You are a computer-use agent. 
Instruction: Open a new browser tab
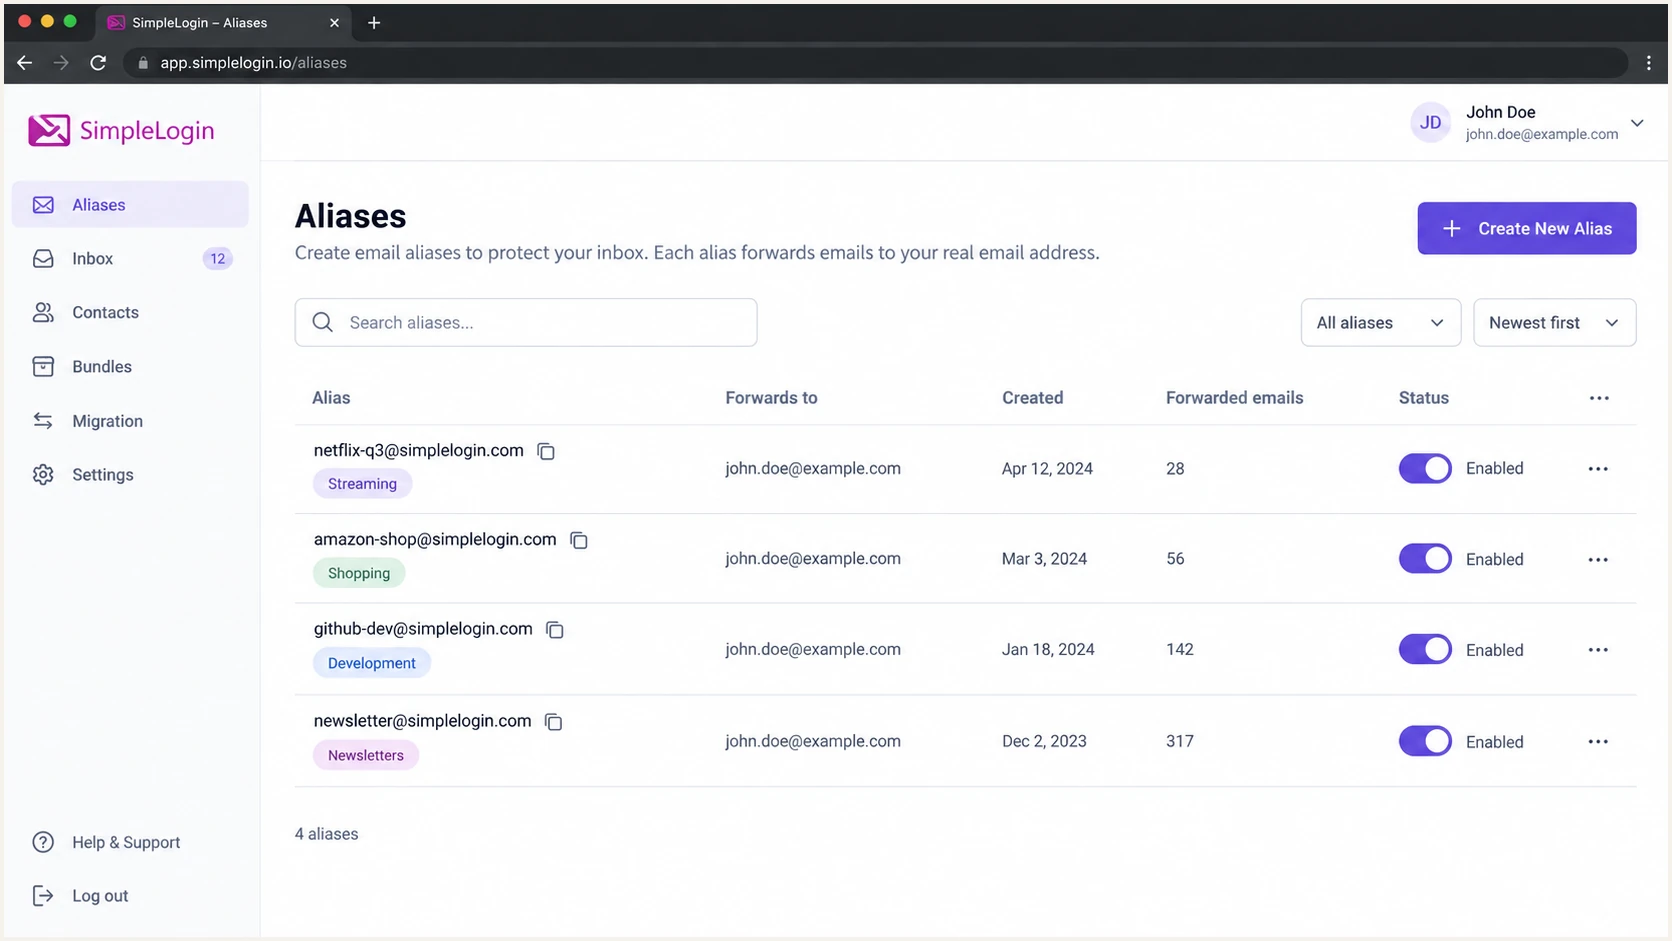coord(374,22)
